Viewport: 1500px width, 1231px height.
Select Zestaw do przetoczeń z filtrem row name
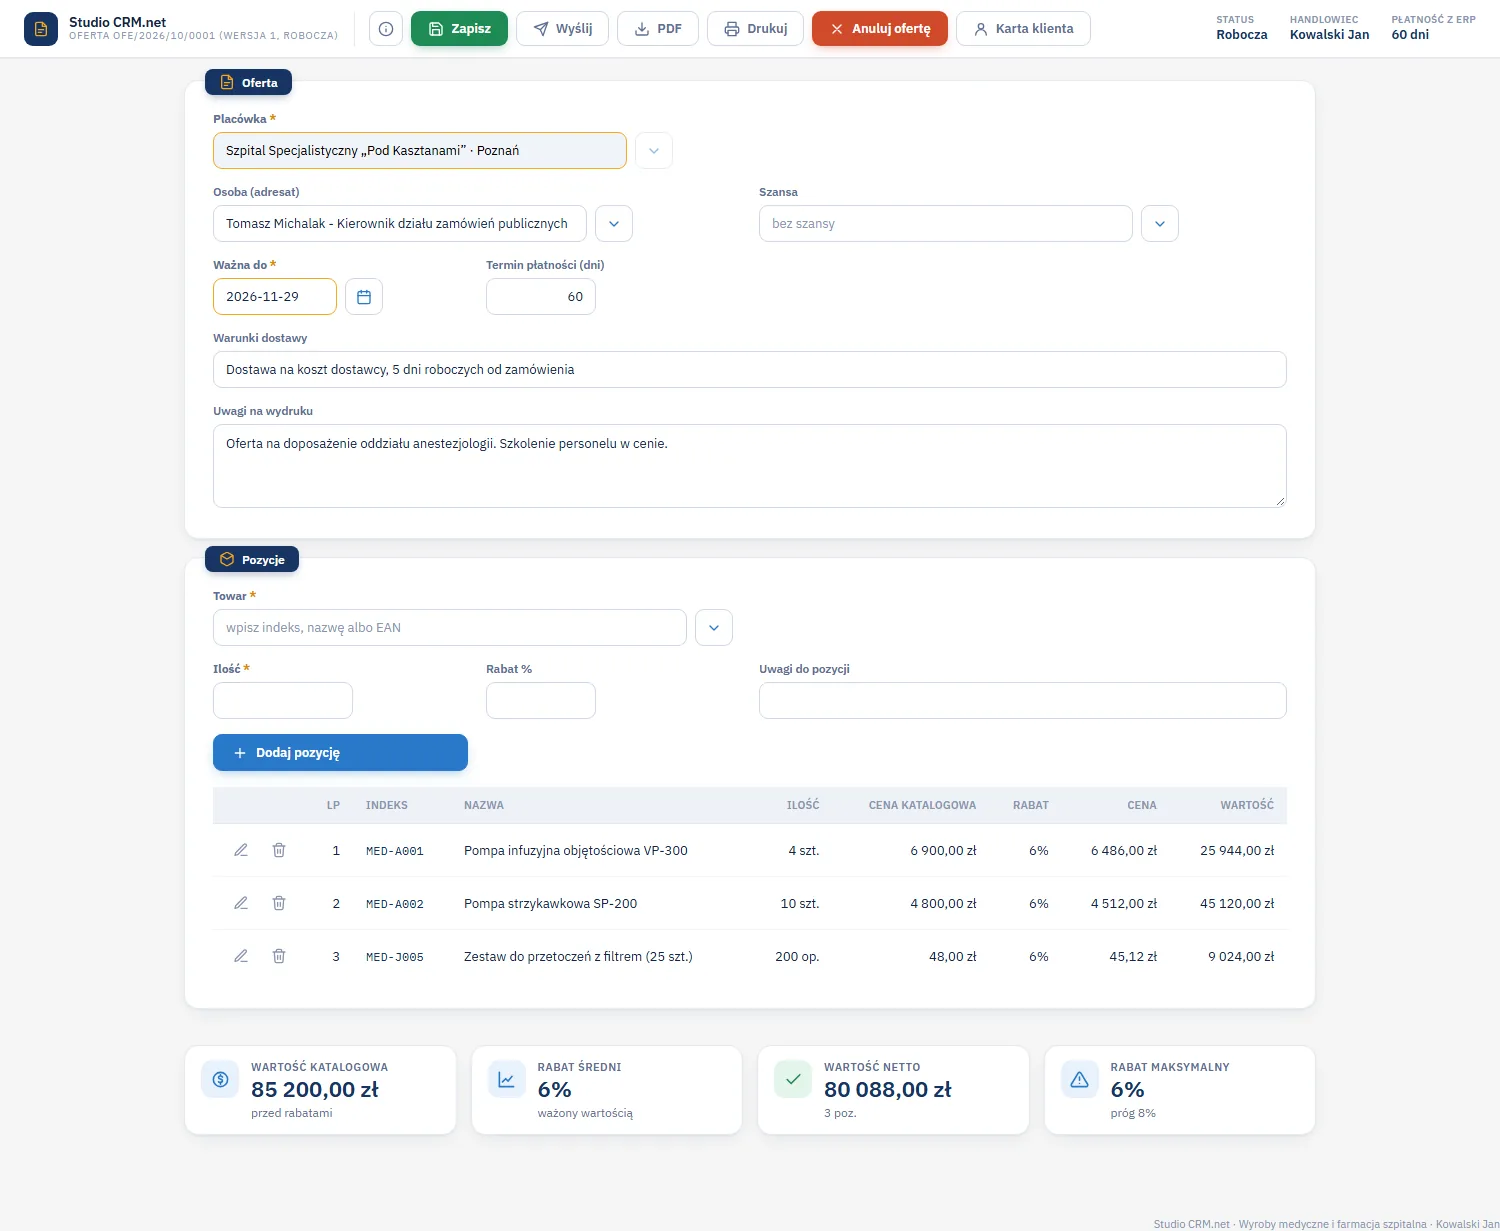coord(578,957)
